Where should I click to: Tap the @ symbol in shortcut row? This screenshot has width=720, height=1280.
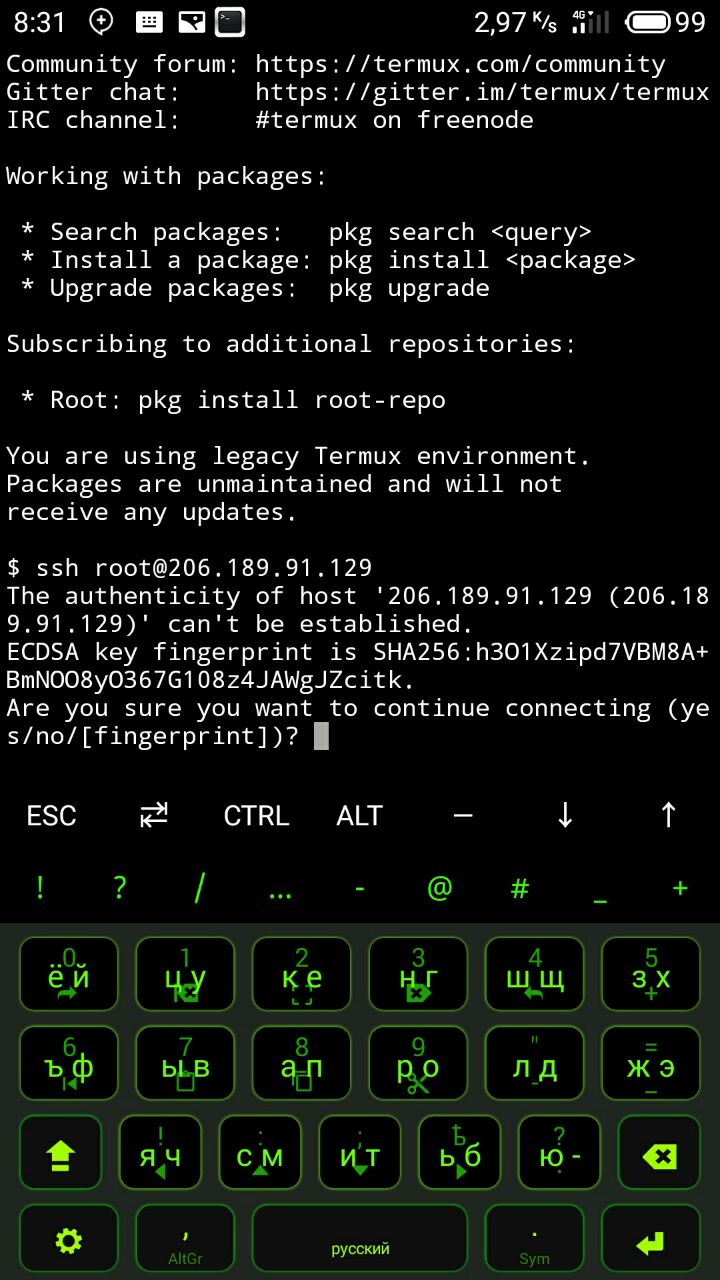pyautogui.click(x=440, y=888)
